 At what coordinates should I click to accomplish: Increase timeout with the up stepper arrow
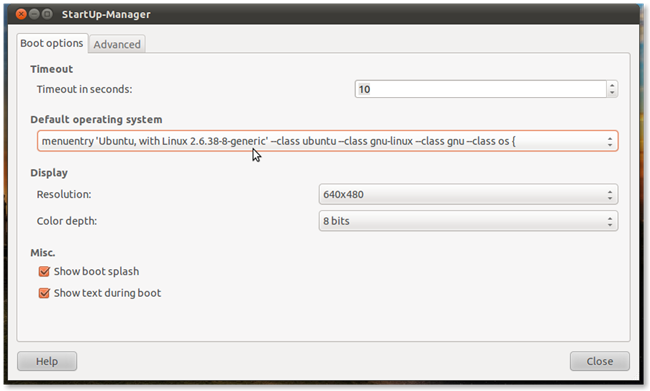coord(612,85)
